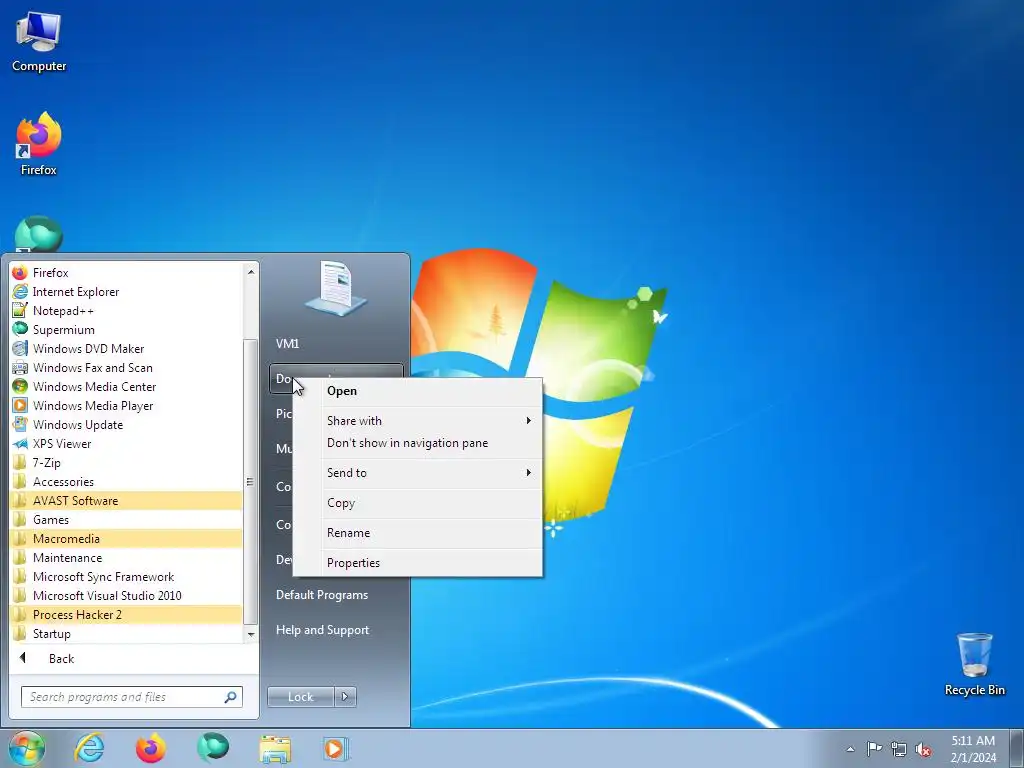The height and width of the screenshot is (768, 1024).
Task: Open the Computer desktop icon
Action: (x=39, y=40)
